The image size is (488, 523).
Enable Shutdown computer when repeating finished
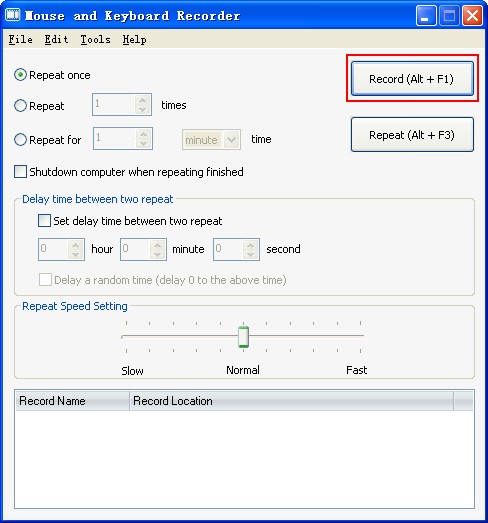click(20, 172)
